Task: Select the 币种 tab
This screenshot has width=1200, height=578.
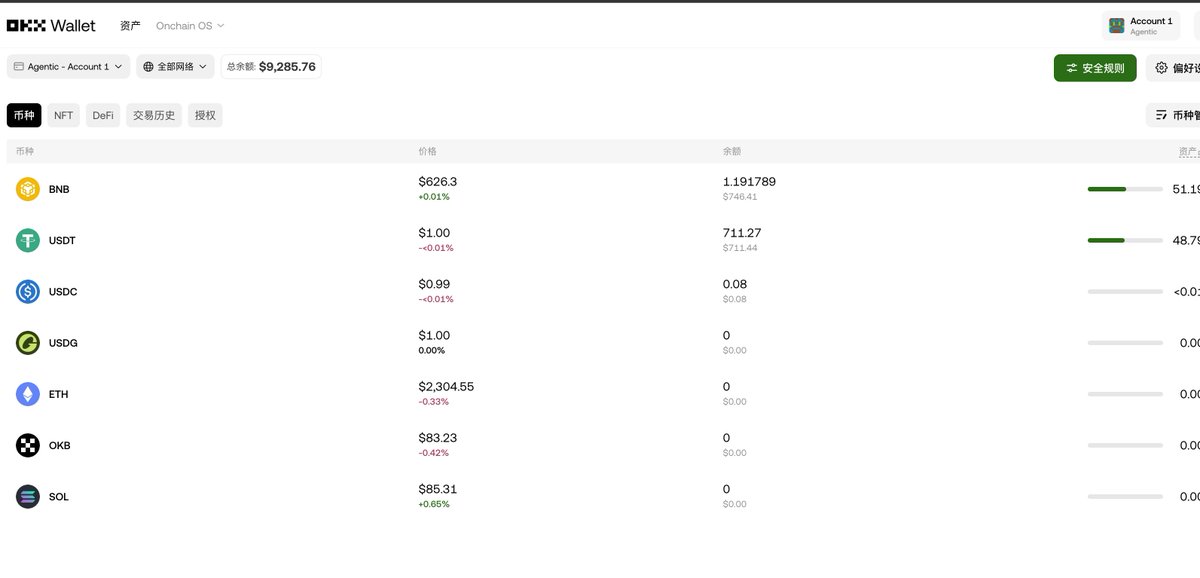Action: (24, 115)
